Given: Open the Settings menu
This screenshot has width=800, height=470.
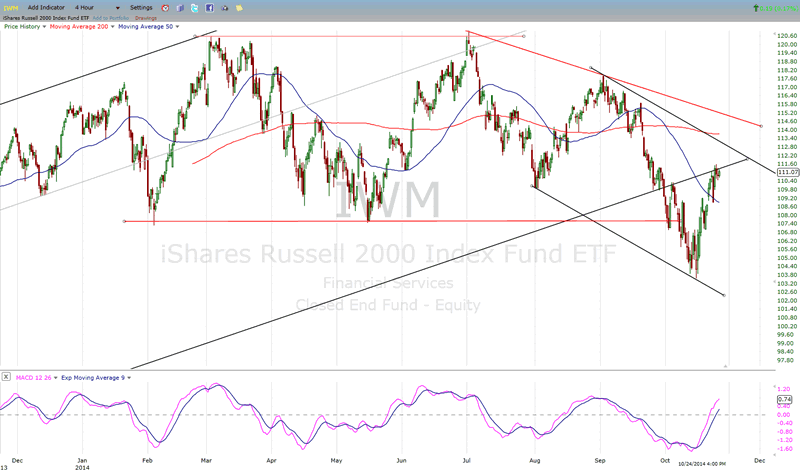Looking at the screenshot, I should point(141,8).
